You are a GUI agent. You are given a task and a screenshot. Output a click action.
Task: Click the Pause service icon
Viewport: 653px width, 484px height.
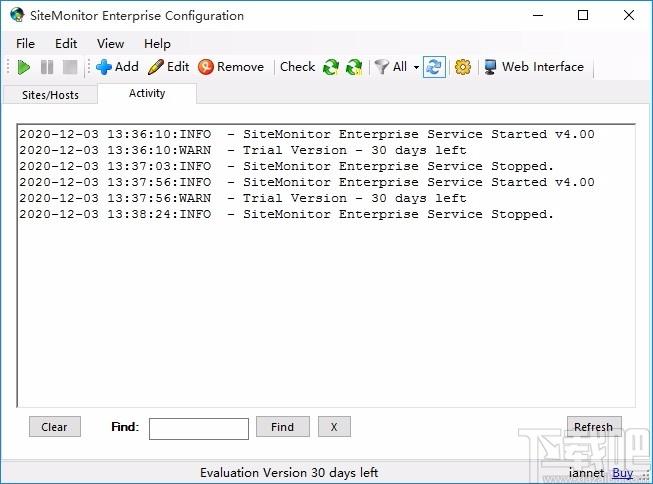(47, 67)
